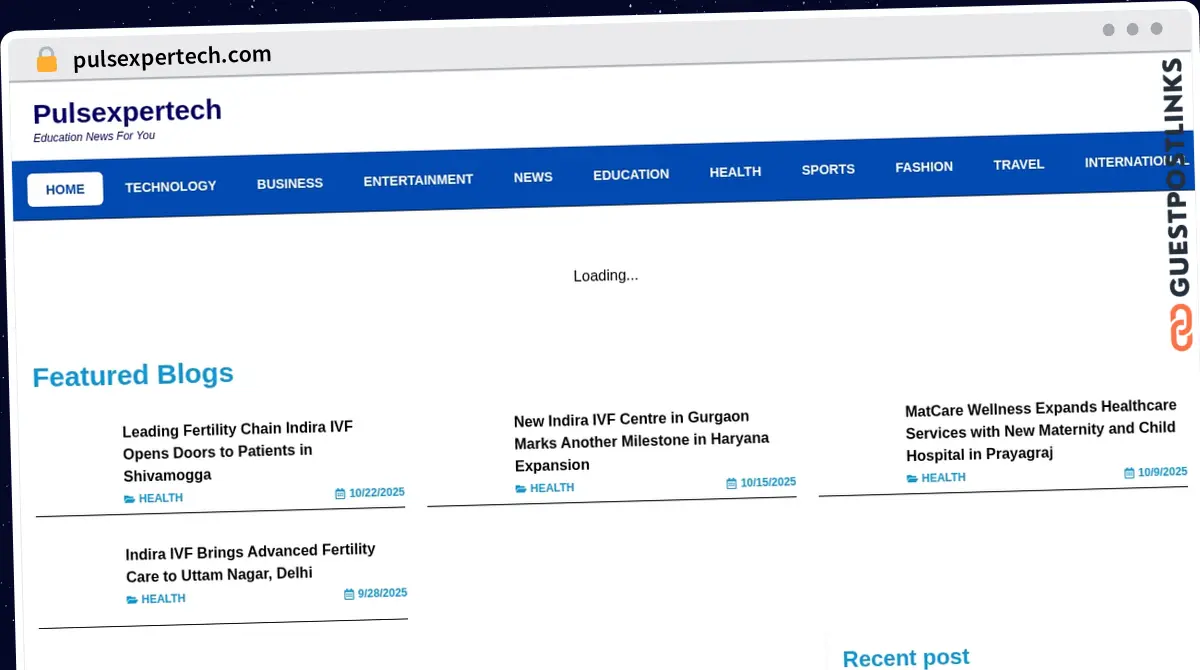Switch to the EDUCATION tab
The image size is (1200, 670).
[x=630, y=174]
